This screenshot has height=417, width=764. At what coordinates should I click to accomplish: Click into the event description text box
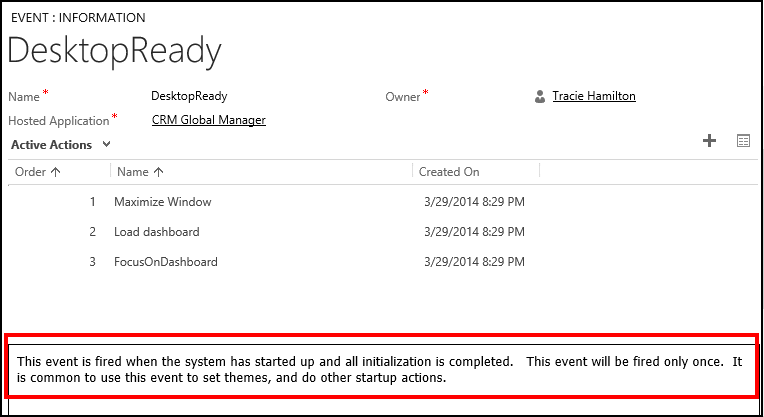coord(381,369)
